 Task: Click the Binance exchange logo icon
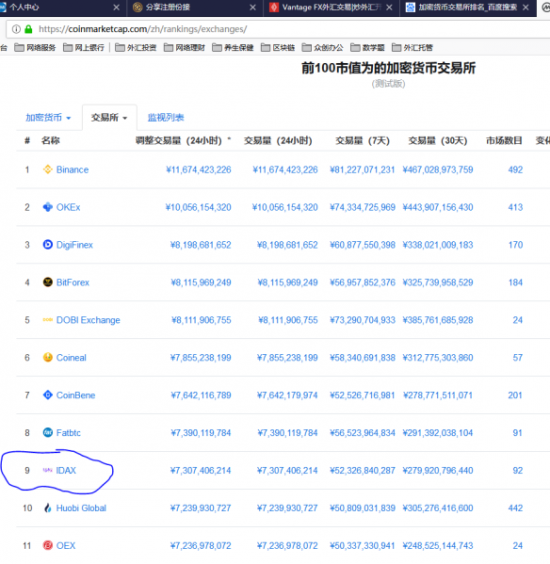[x=47, y=169]
